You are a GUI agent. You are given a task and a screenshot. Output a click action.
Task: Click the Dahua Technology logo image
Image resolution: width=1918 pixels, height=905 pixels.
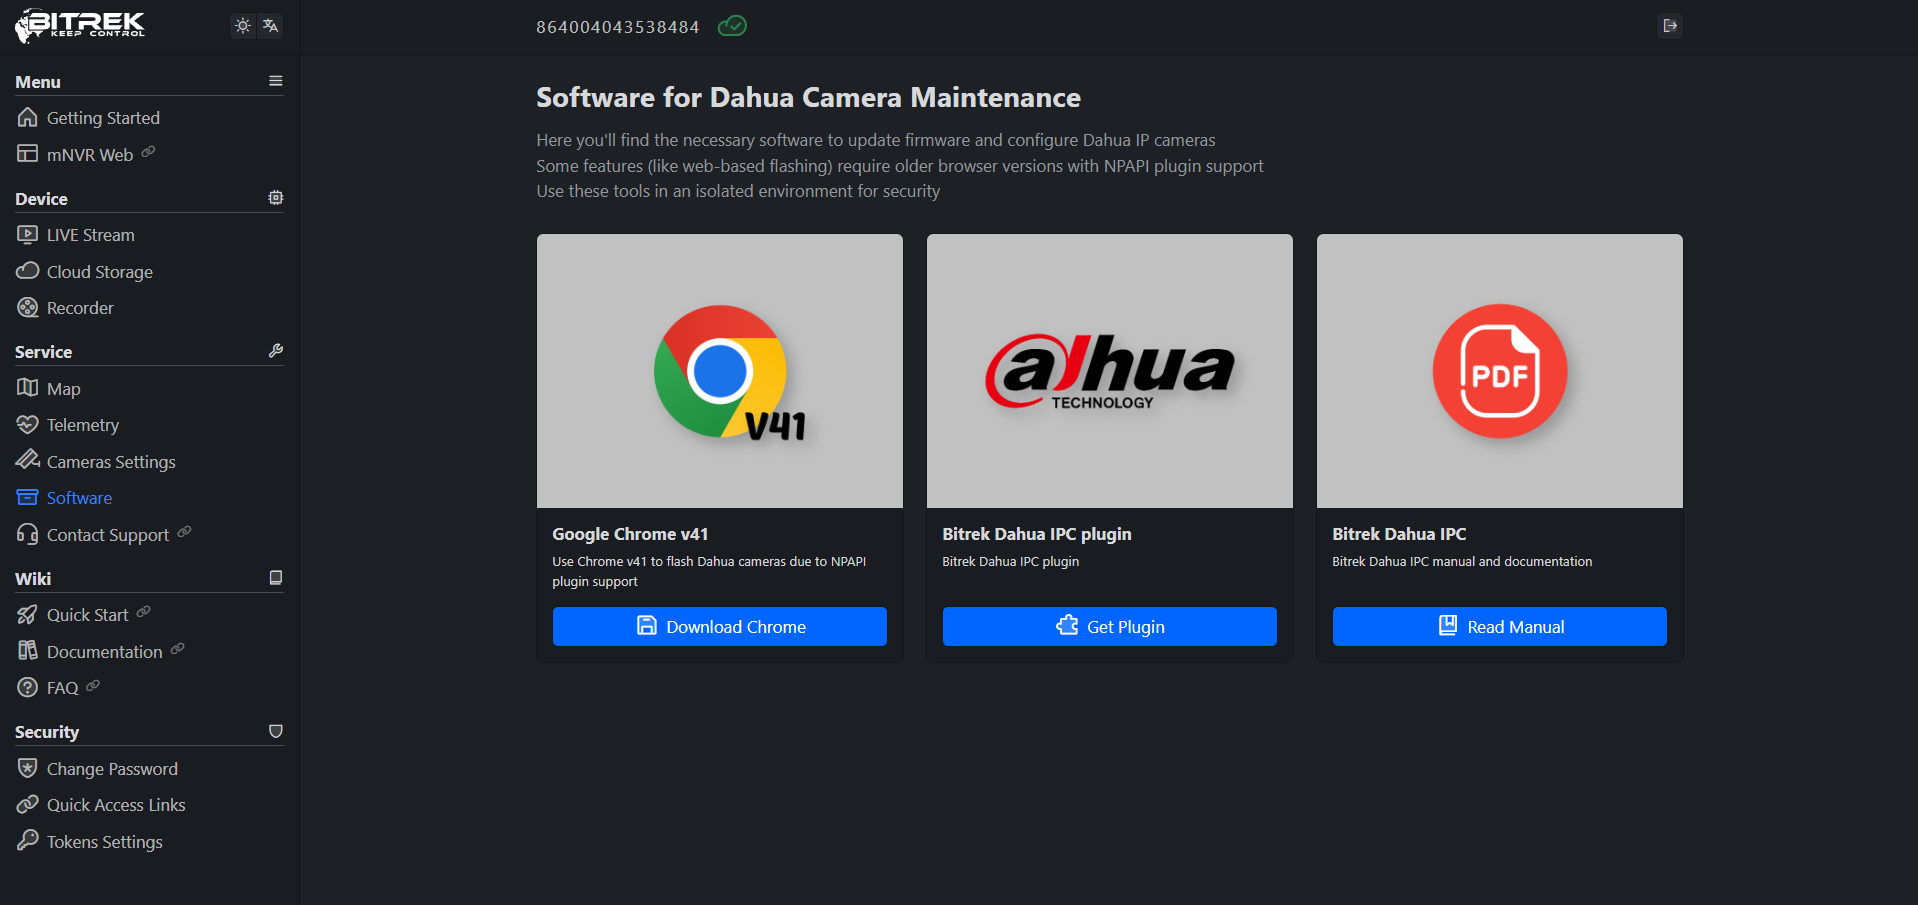[x=1109, y=371]
